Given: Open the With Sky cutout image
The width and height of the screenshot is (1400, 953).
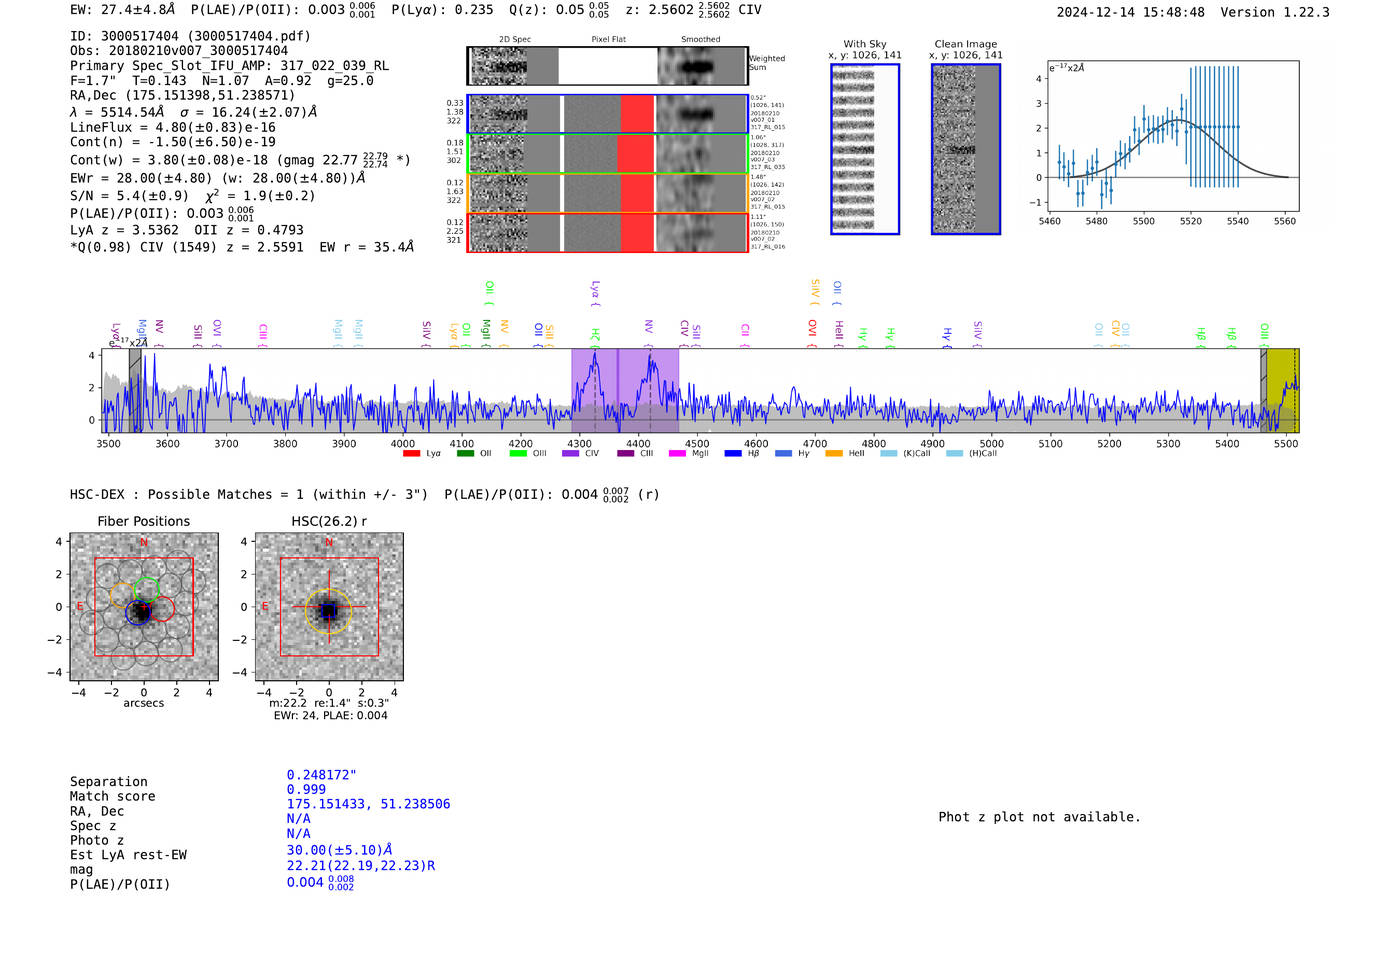Looking at the screenshot, I should coord(865,149).
